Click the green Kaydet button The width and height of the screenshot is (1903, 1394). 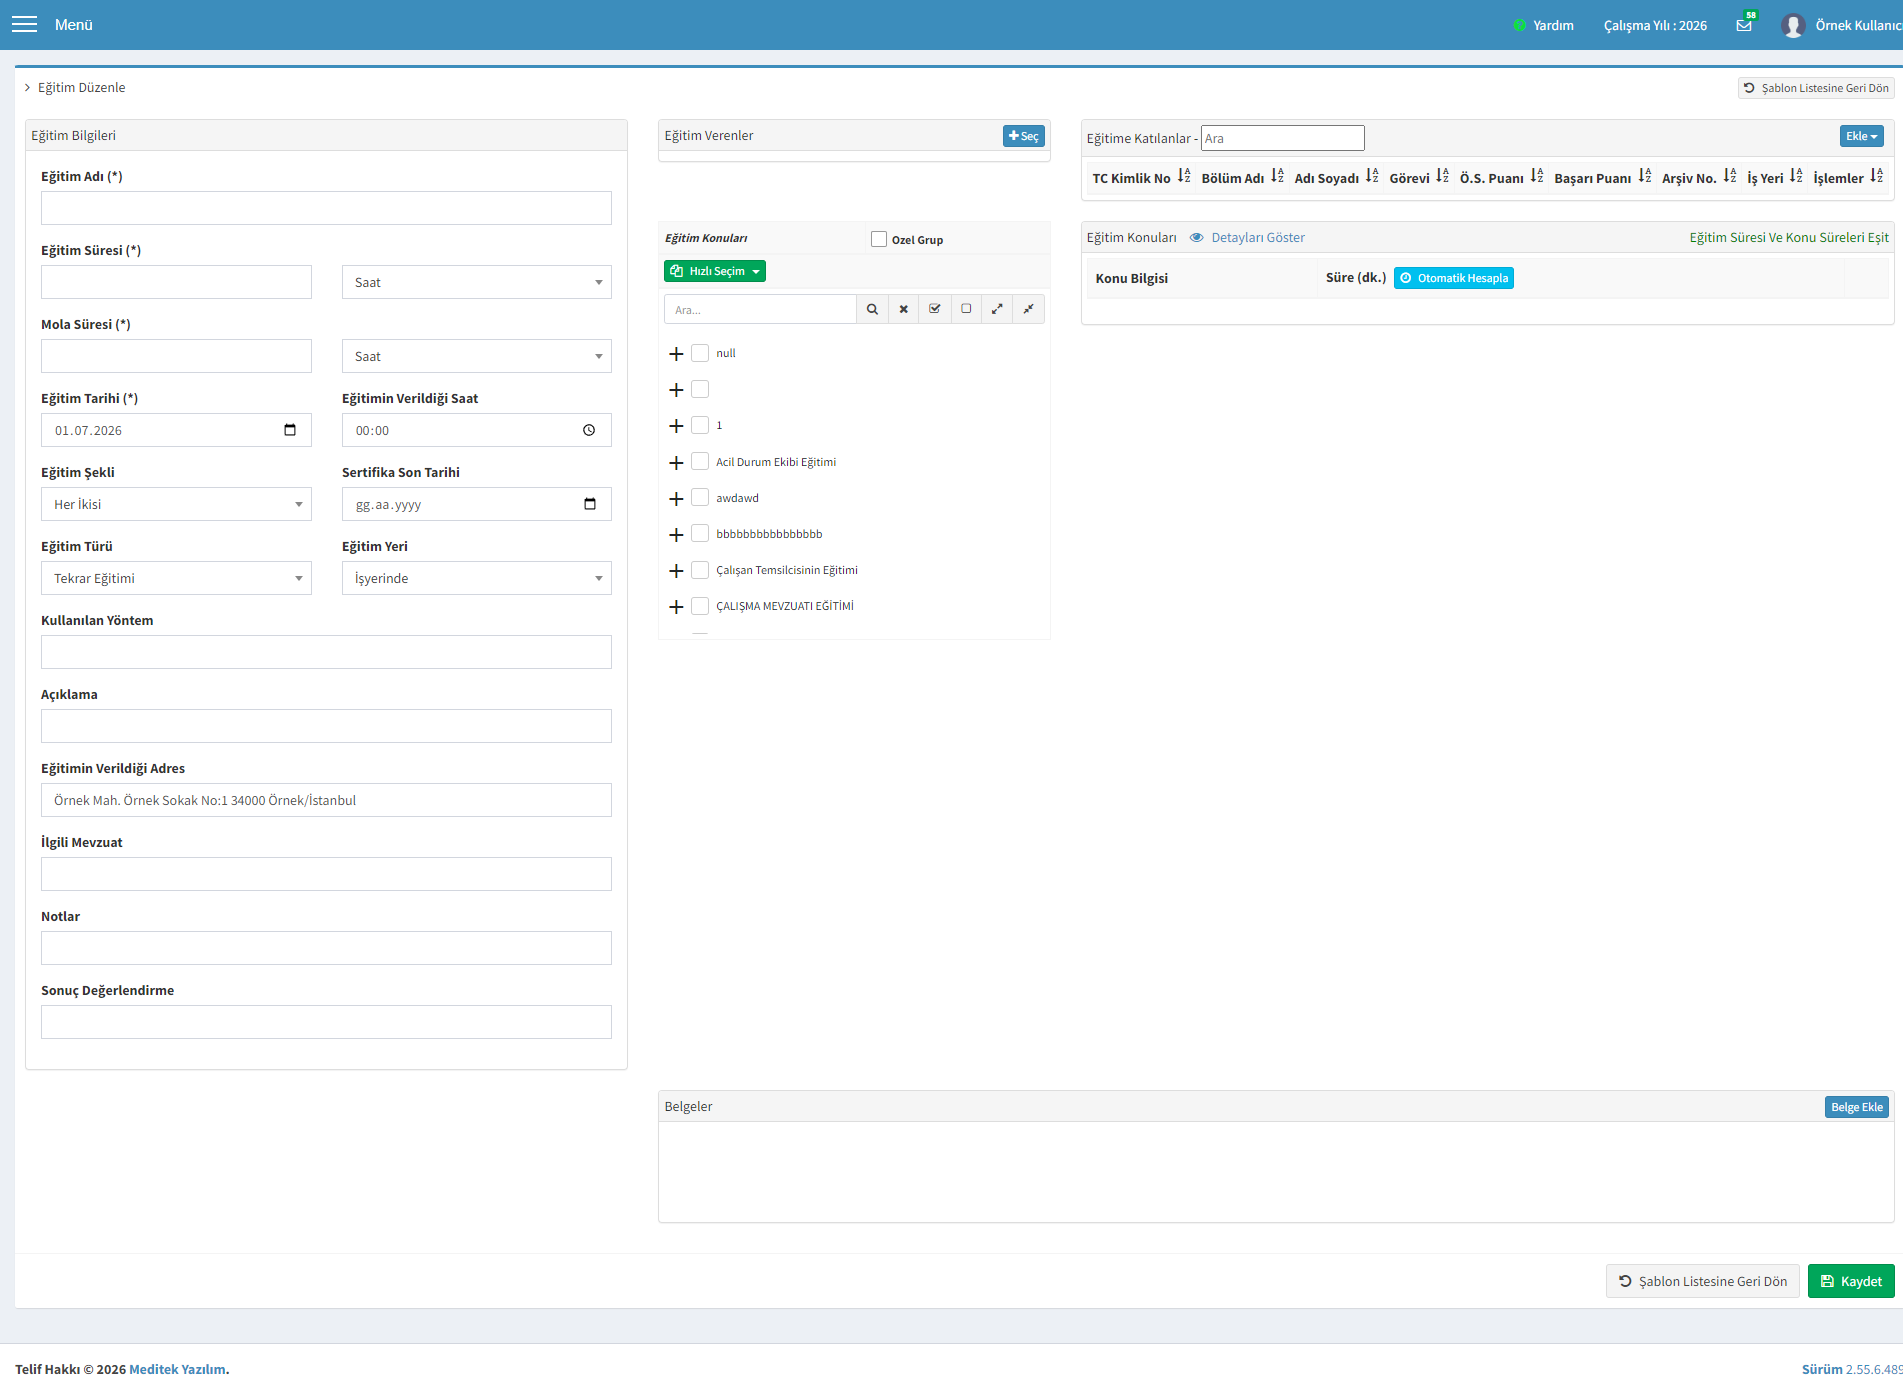coord(1851,1281)
